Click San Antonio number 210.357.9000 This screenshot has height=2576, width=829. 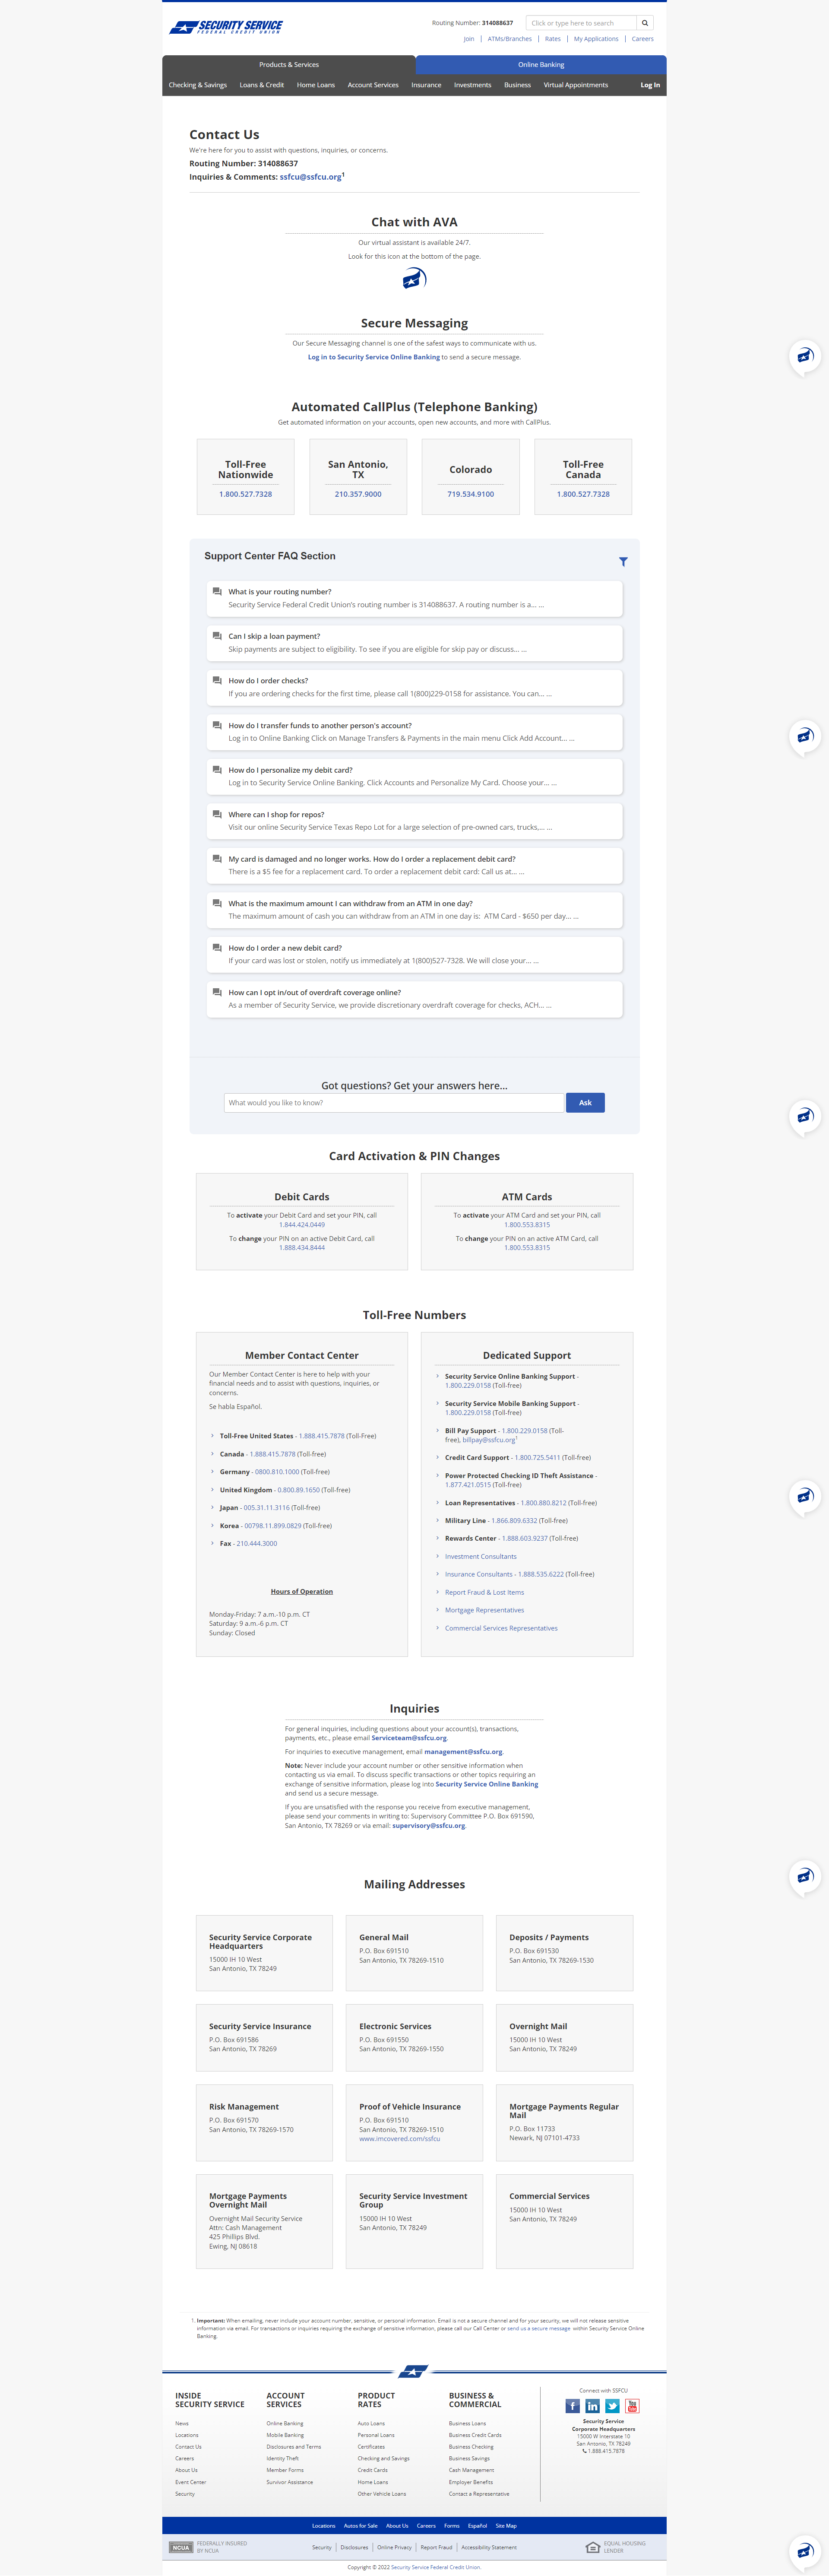pos(358,494)
